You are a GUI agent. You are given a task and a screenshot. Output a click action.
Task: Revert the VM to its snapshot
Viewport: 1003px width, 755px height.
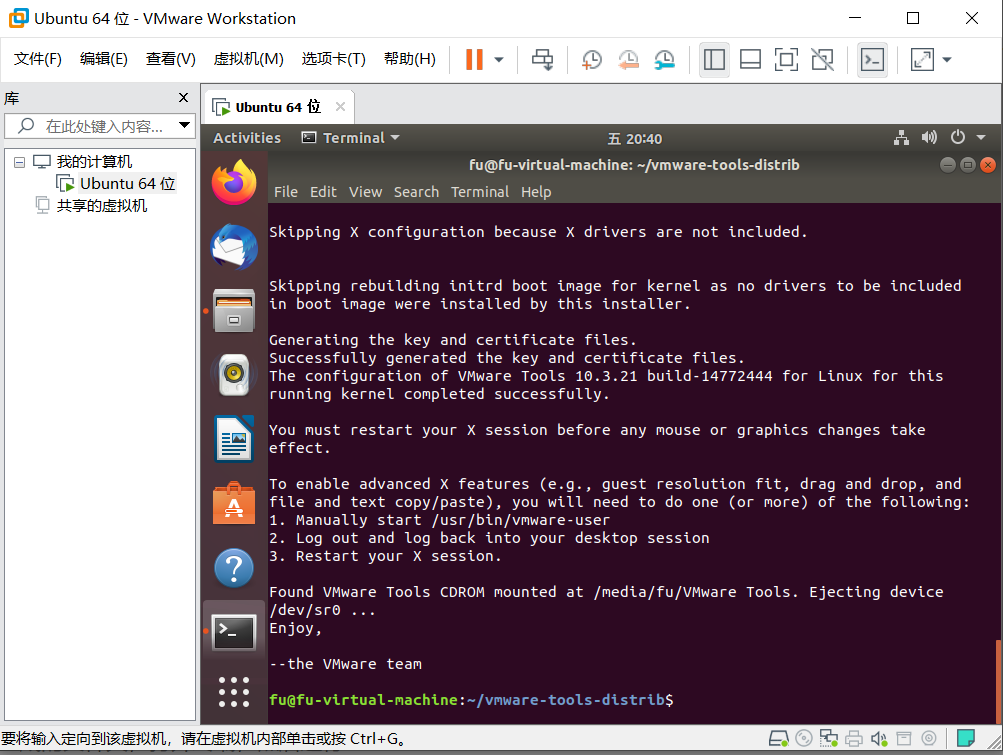628,59
